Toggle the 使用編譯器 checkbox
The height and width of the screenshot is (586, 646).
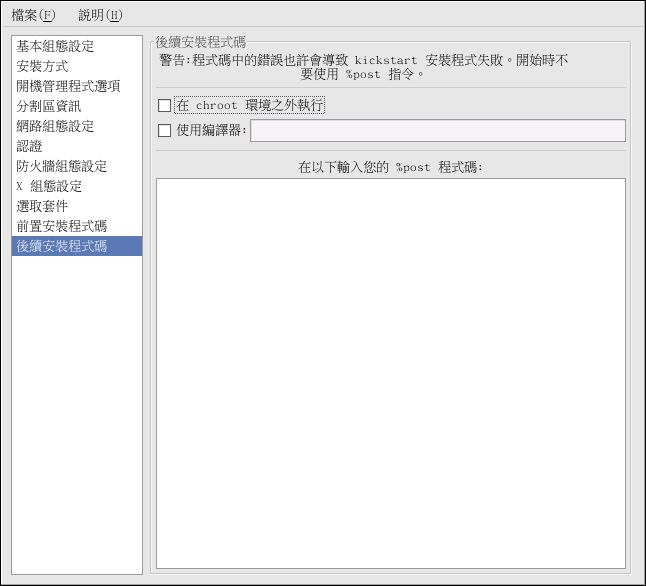[x=165, y=130]
